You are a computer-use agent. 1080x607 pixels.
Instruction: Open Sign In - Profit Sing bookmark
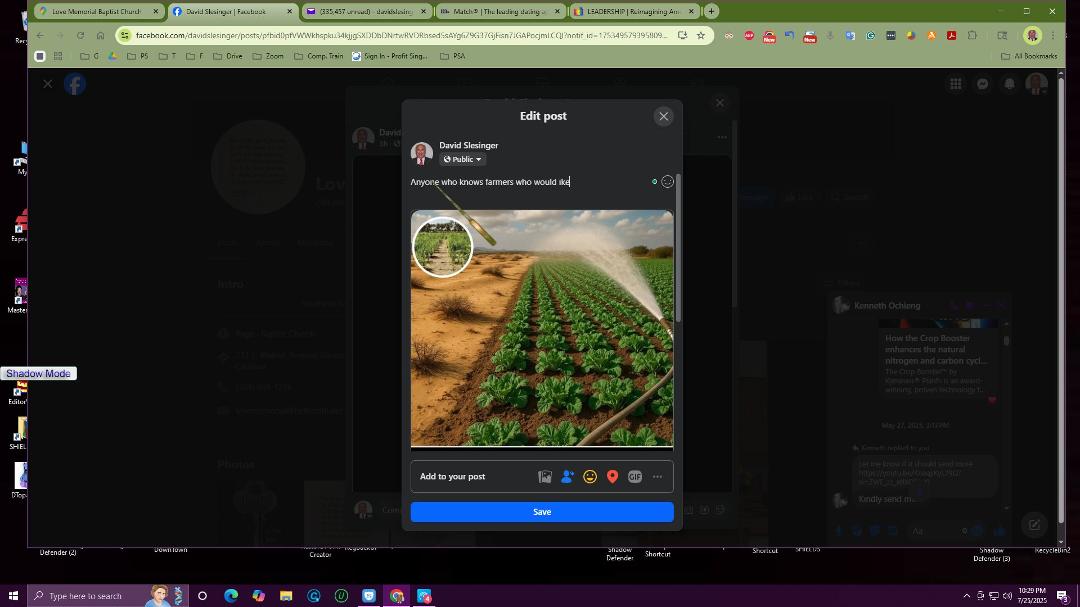point(390,56)
